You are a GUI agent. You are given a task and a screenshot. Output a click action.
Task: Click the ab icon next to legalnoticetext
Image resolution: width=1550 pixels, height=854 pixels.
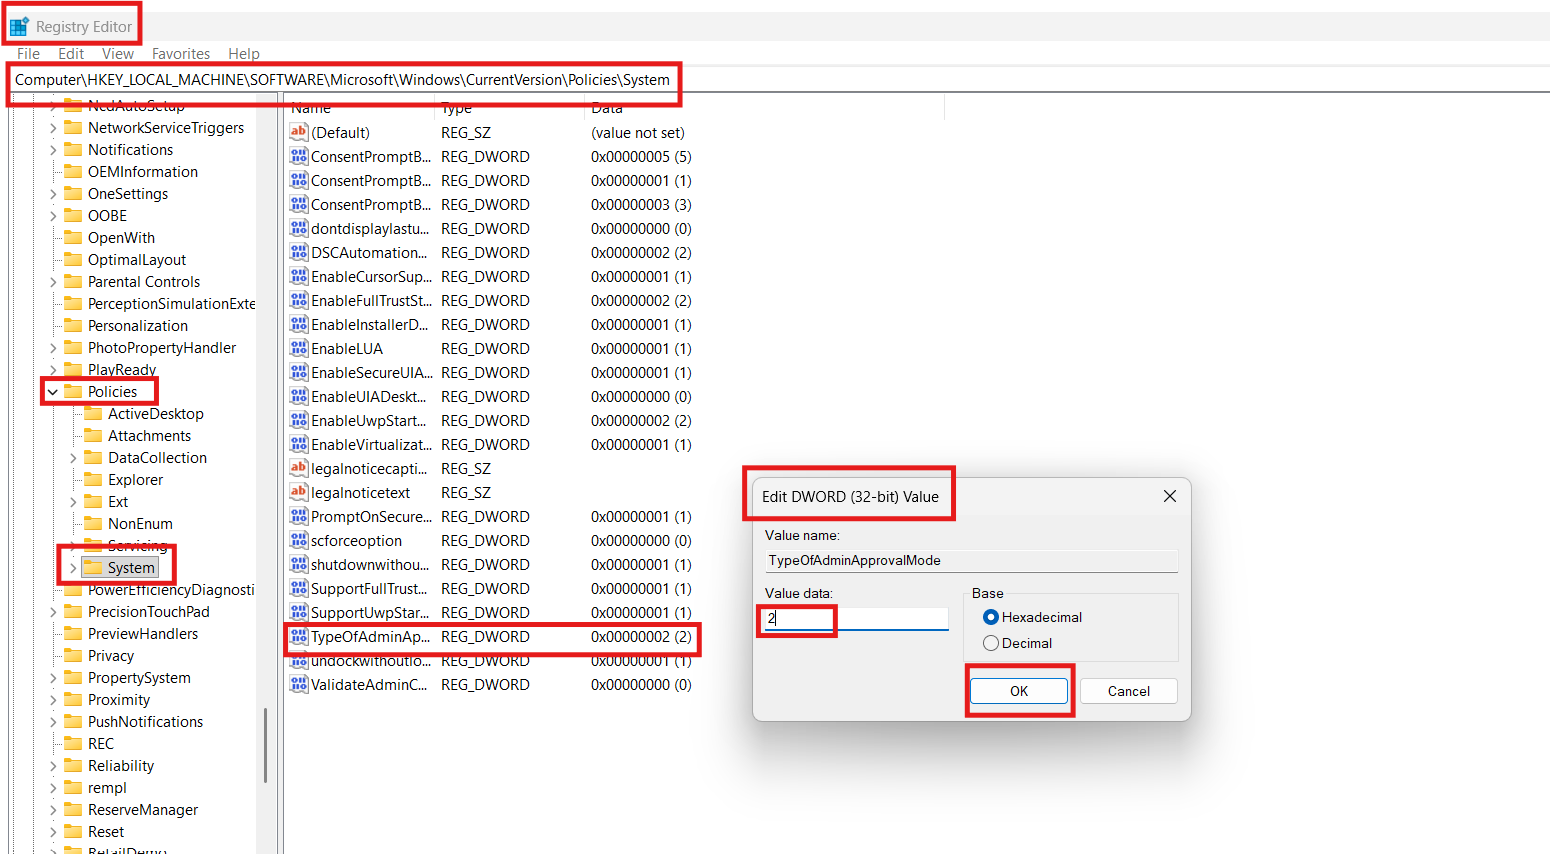pos(298,492)
